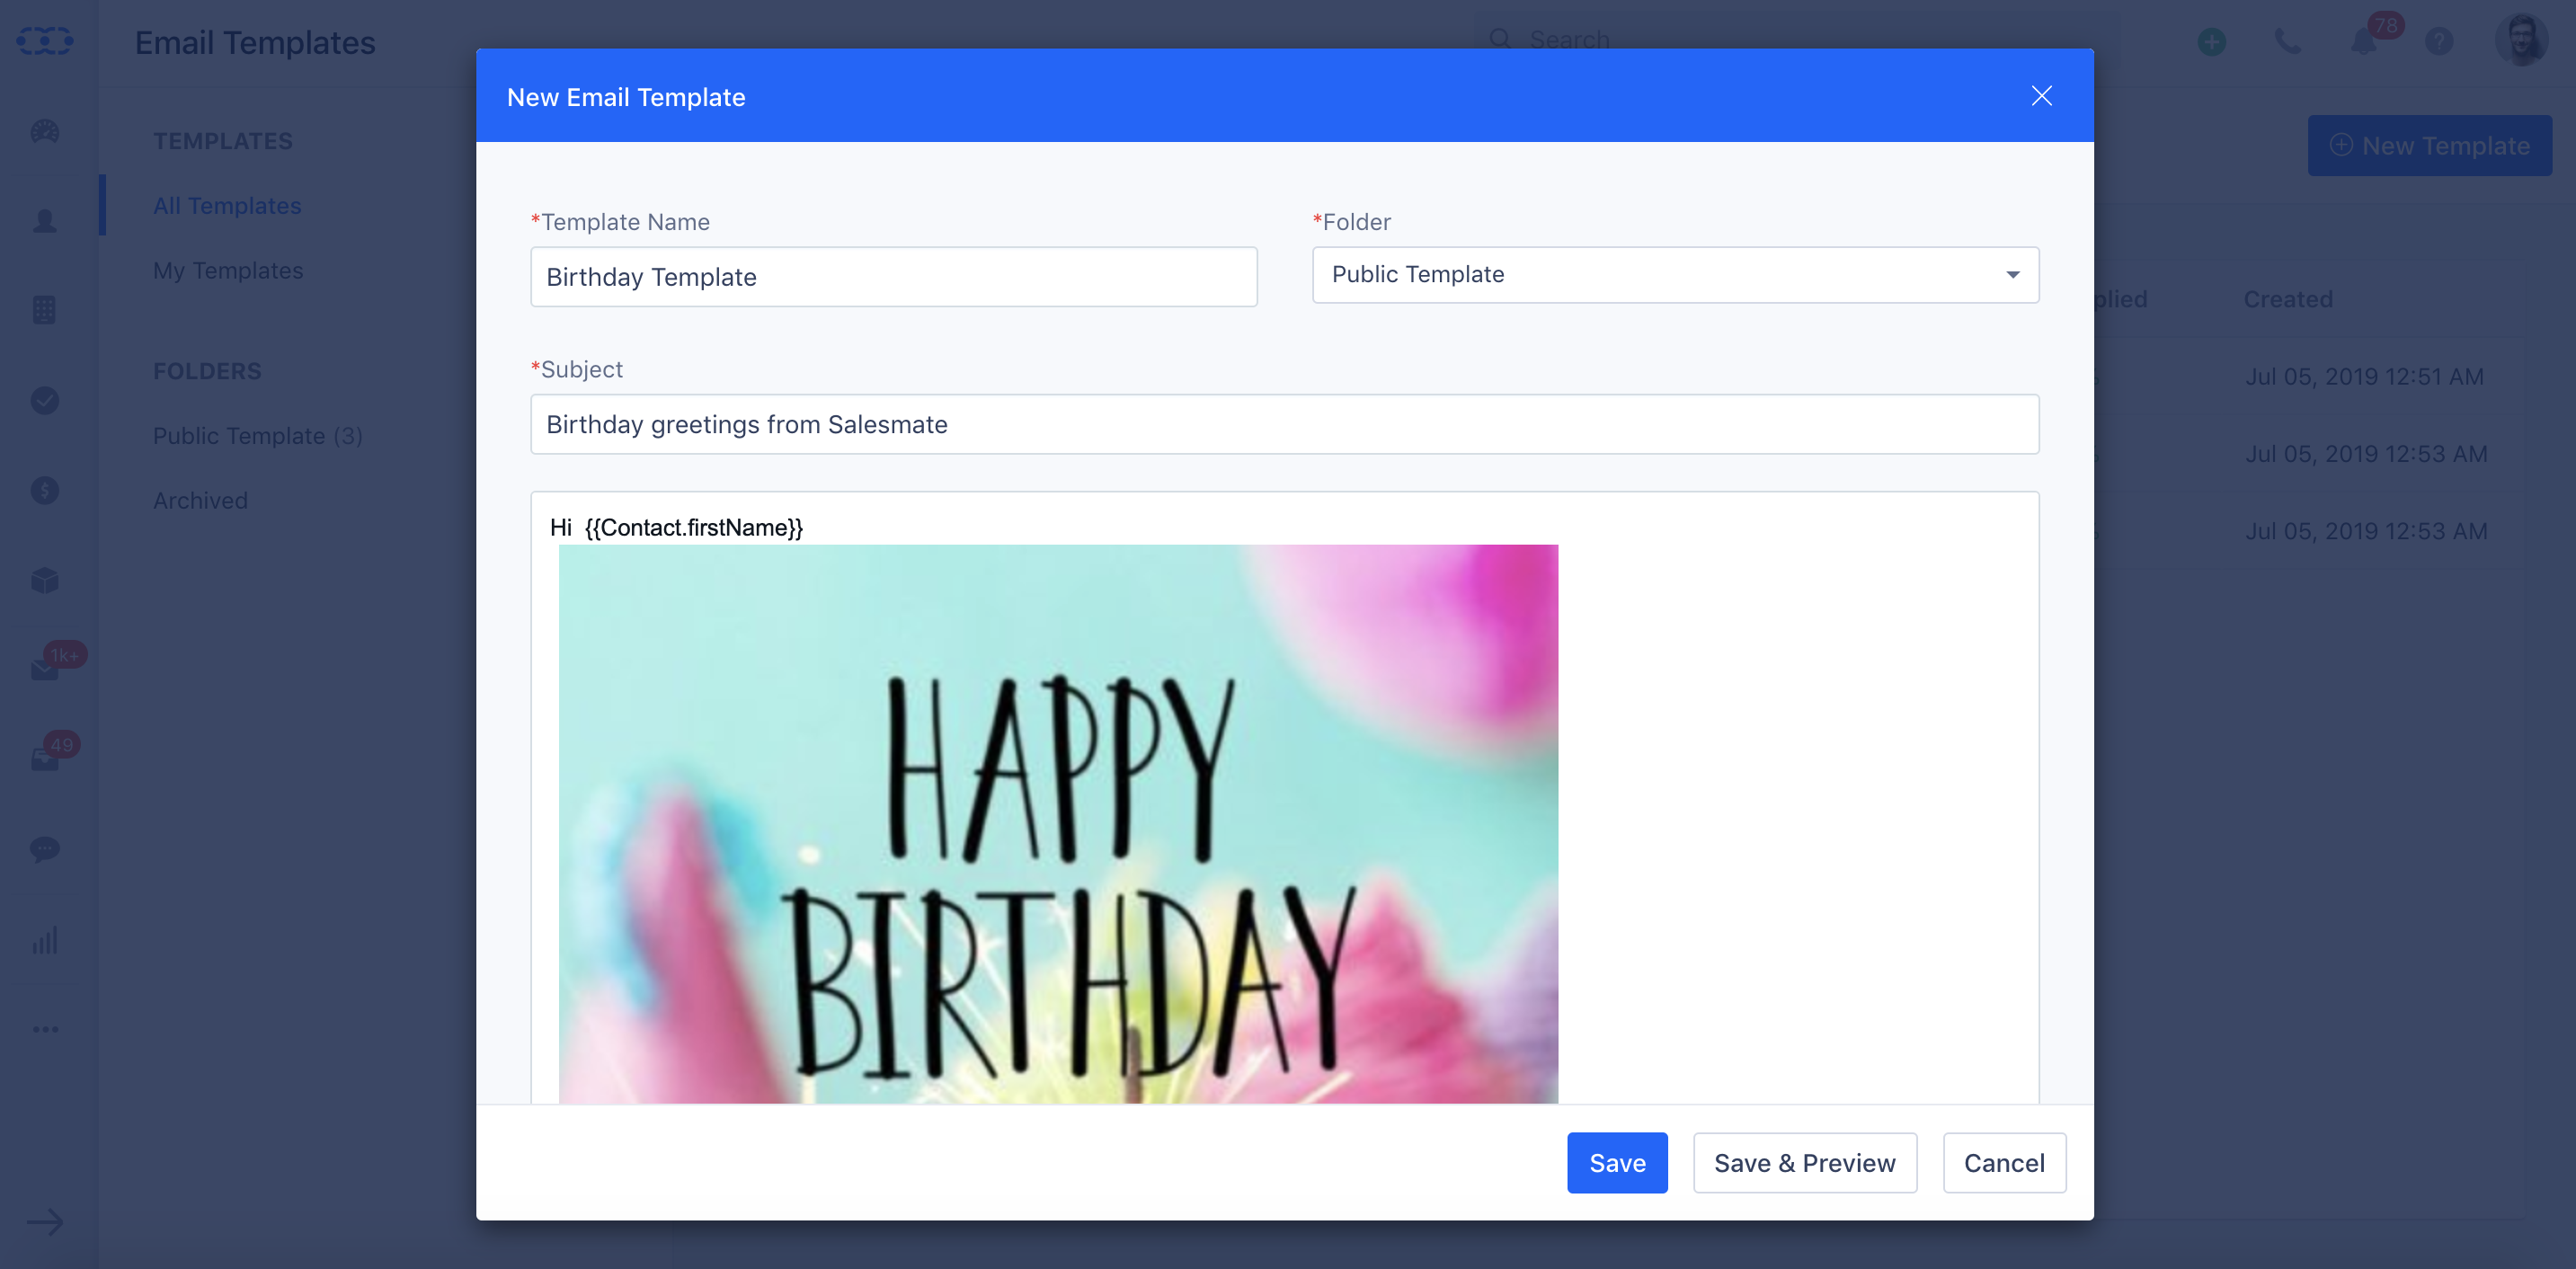2576x1269 pixels.
Task: Click the green quick add plus icon
Action: tap(2212, 42)
